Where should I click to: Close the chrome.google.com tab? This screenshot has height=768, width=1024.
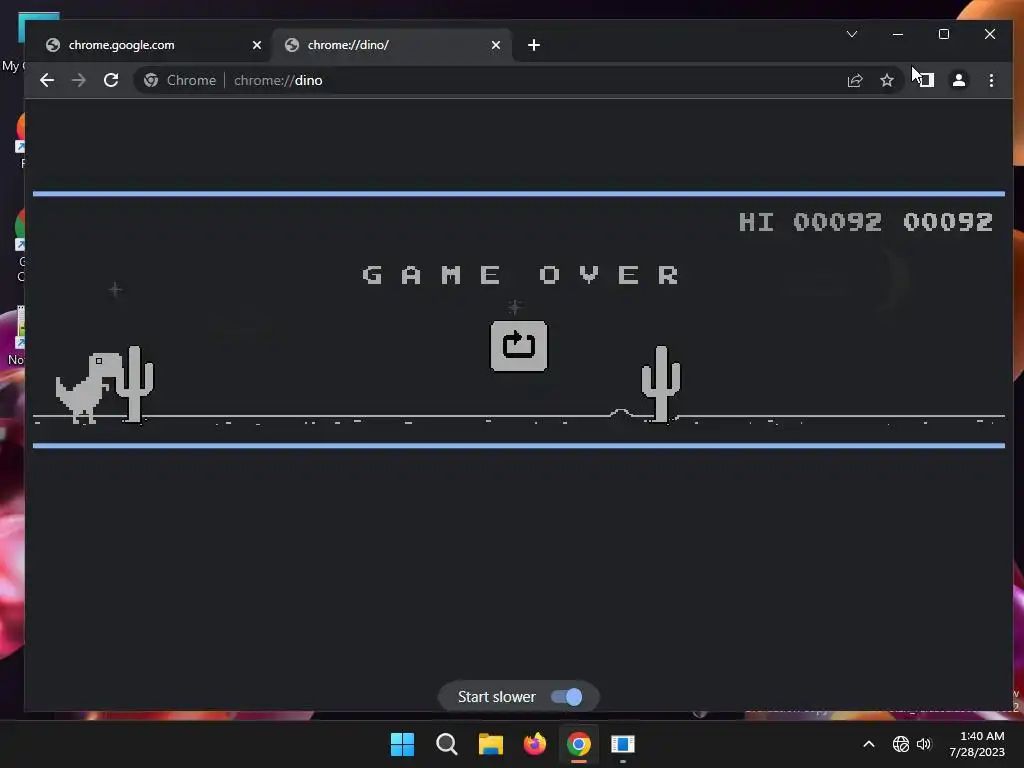pos(257,45)
